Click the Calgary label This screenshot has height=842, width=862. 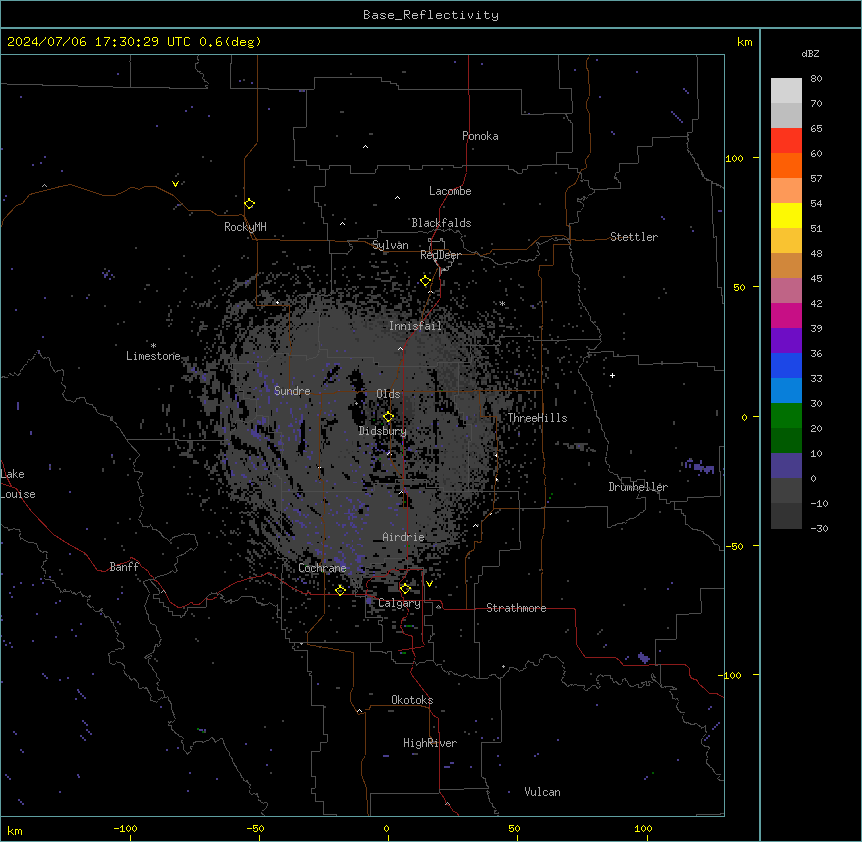tap(399, 603)
